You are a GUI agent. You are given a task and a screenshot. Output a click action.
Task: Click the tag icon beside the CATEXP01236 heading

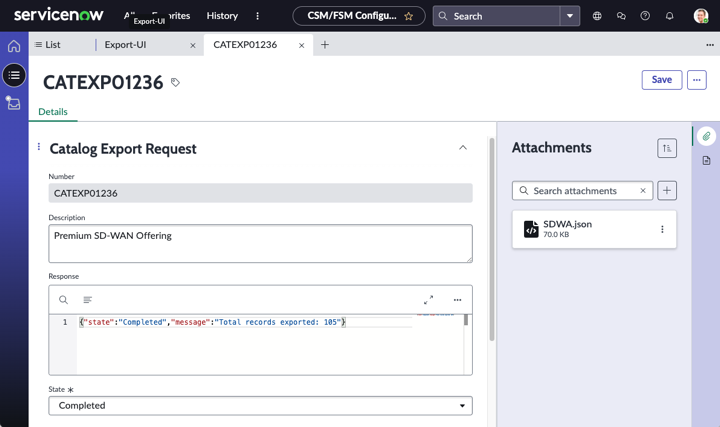pyautogui.click(x=175, y=82)
